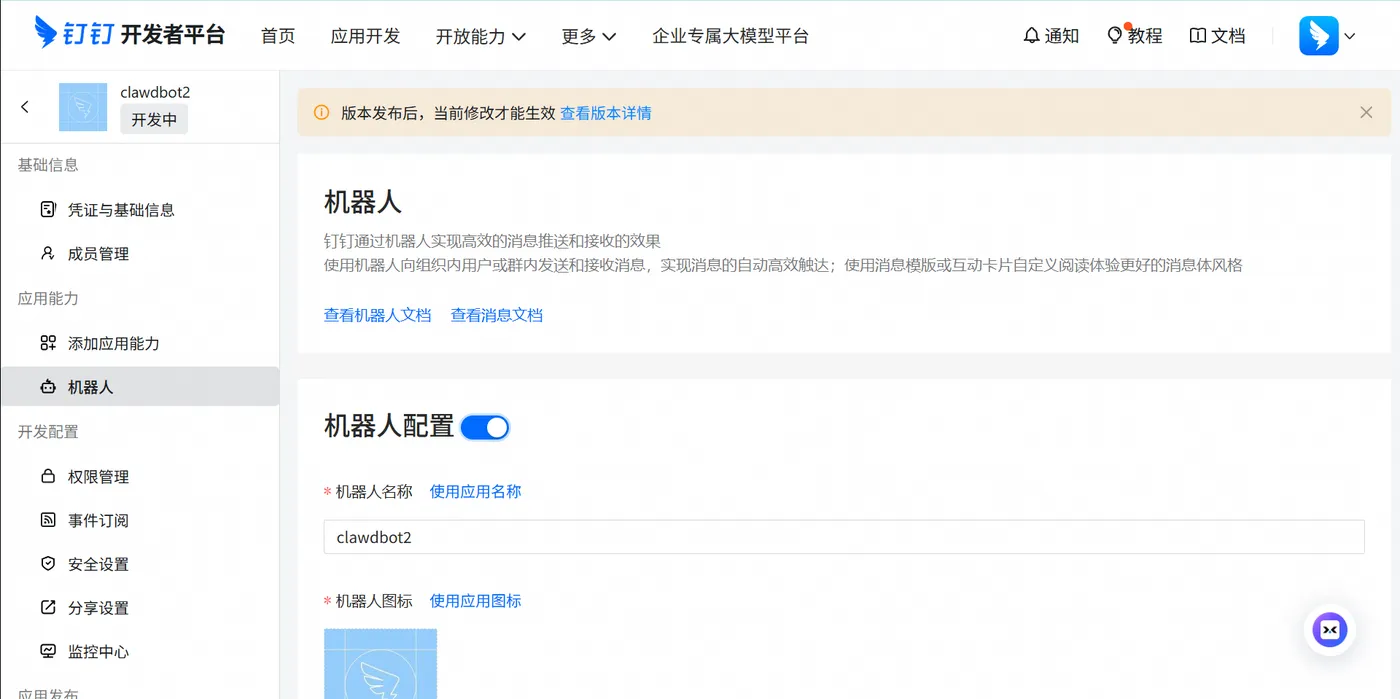Open the floating assistant button
1400x699 pixels.
(1330, 630)
